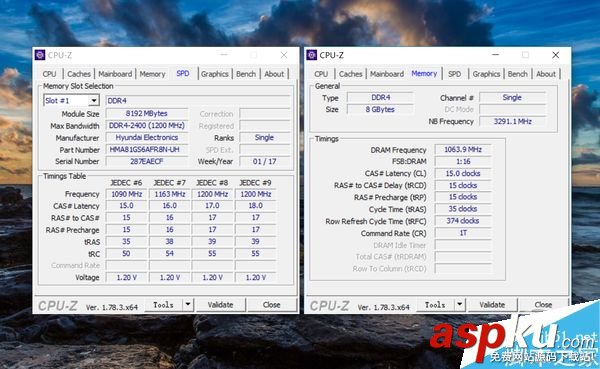The height and width of the screenshot is (369, 600).
Task: Click Max Bandwidth value DDR4-2400 (1200 MHz)
Action: (x=147, y=126)
